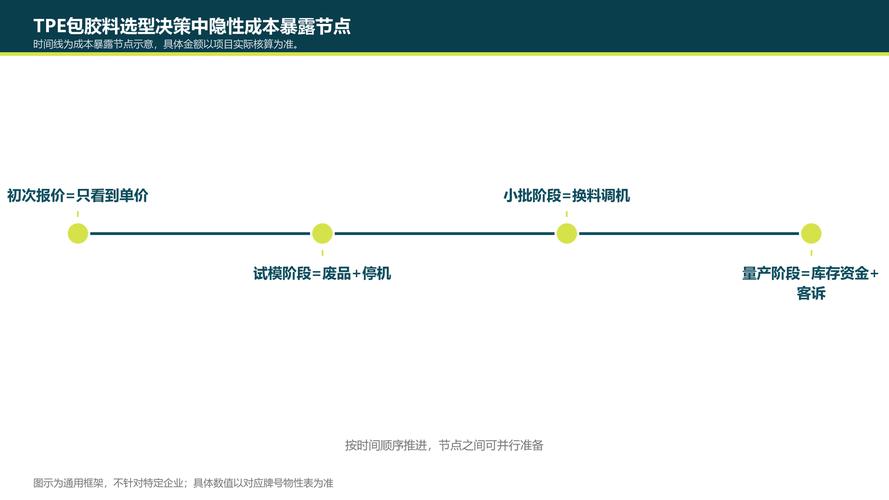Click the timeline node below 小批阶段
Screen dimensions: 889x500
pos(566,234)
